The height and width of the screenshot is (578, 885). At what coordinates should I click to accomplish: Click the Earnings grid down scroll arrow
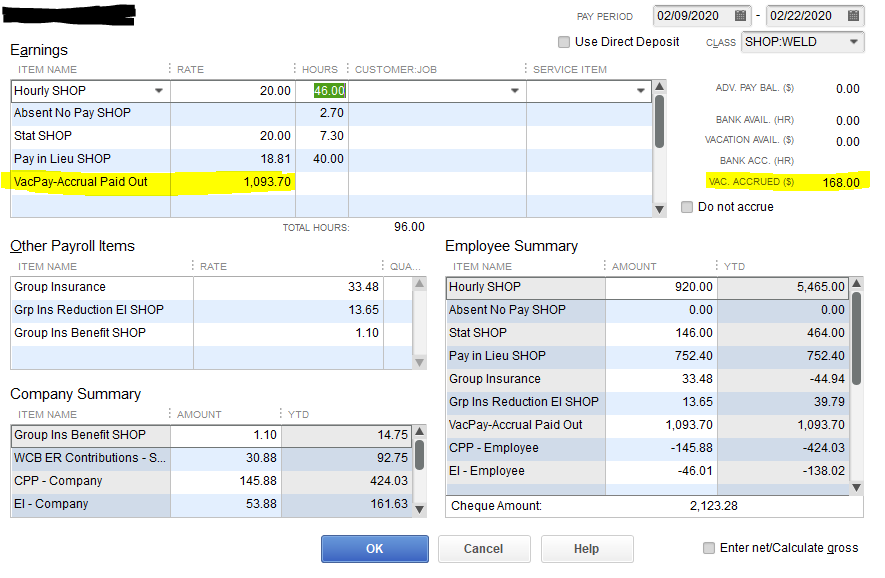[x=657, y=208]
